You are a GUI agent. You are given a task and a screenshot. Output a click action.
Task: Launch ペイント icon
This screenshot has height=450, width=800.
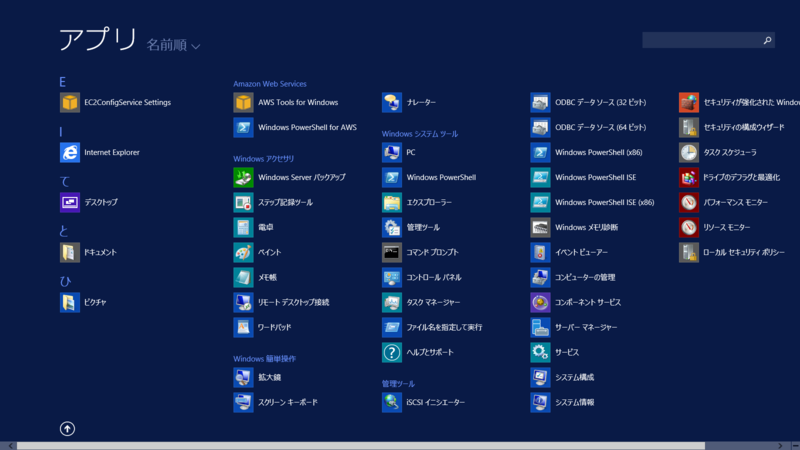coord(243,253)
